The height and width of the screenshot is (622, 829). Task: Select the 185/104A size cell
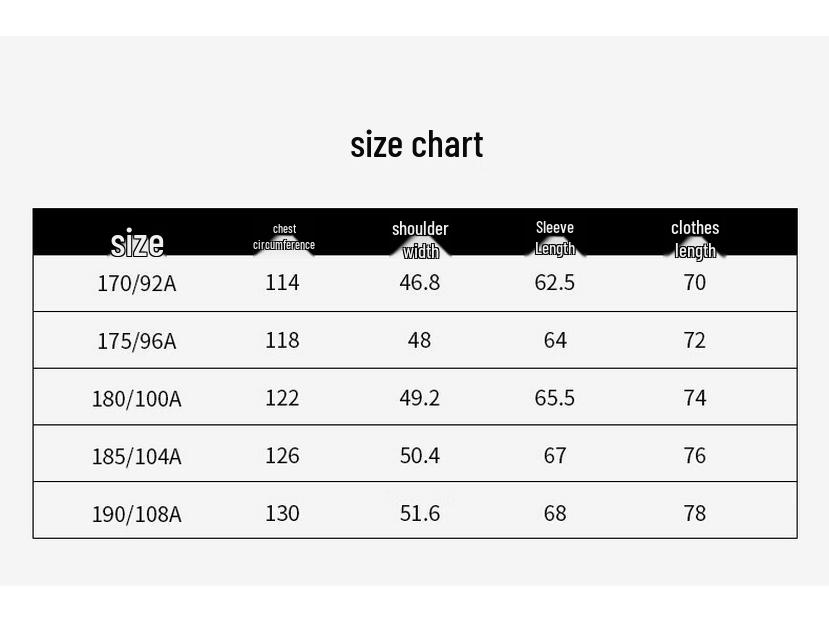tap(137, 456)
